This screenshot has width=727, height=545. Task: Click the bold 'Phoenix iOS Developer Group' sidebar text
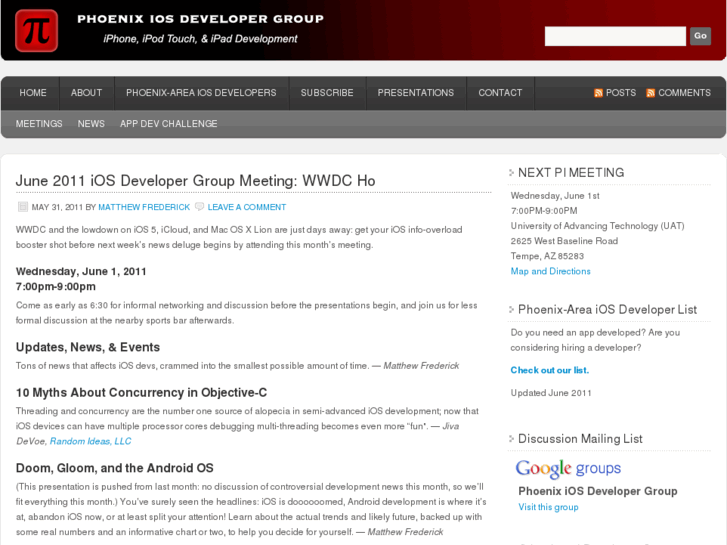(598, 491)
